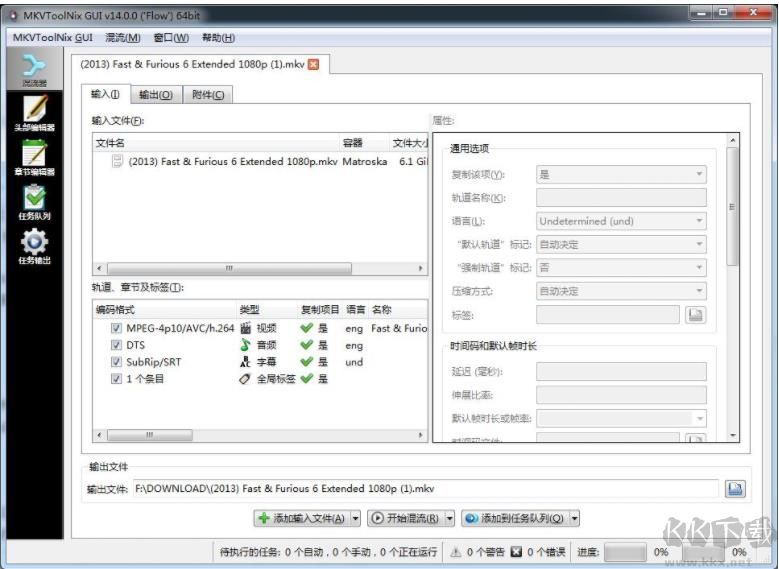
Task: Switch to the 输入(I) input tab
Action: pyautogui.click(x=105, y=94)
